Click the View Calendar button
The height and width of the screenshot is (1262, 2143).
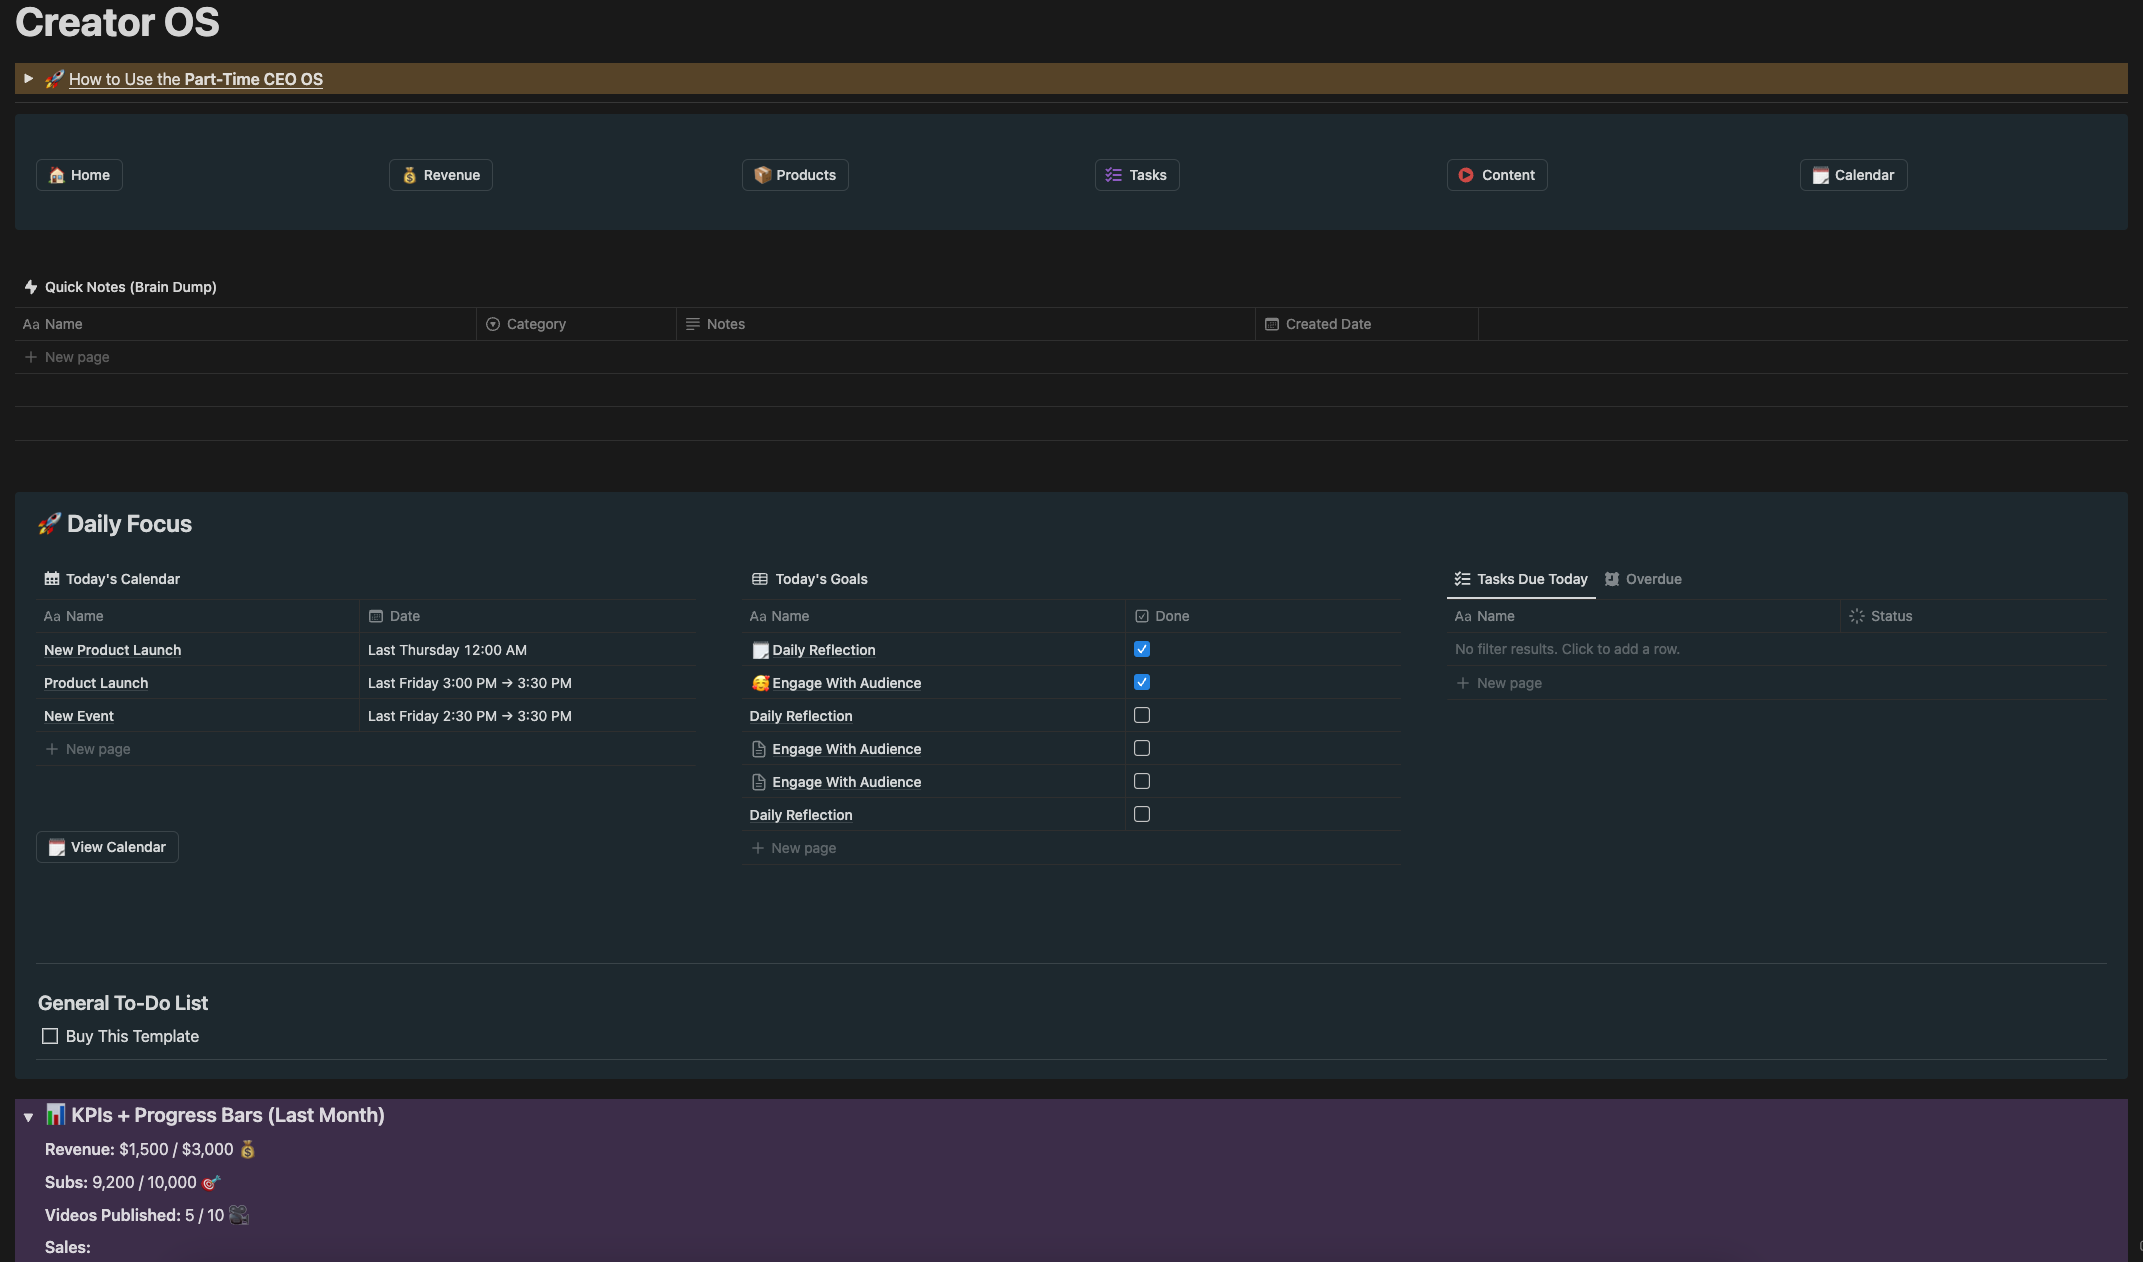click(x=107, y=847)
